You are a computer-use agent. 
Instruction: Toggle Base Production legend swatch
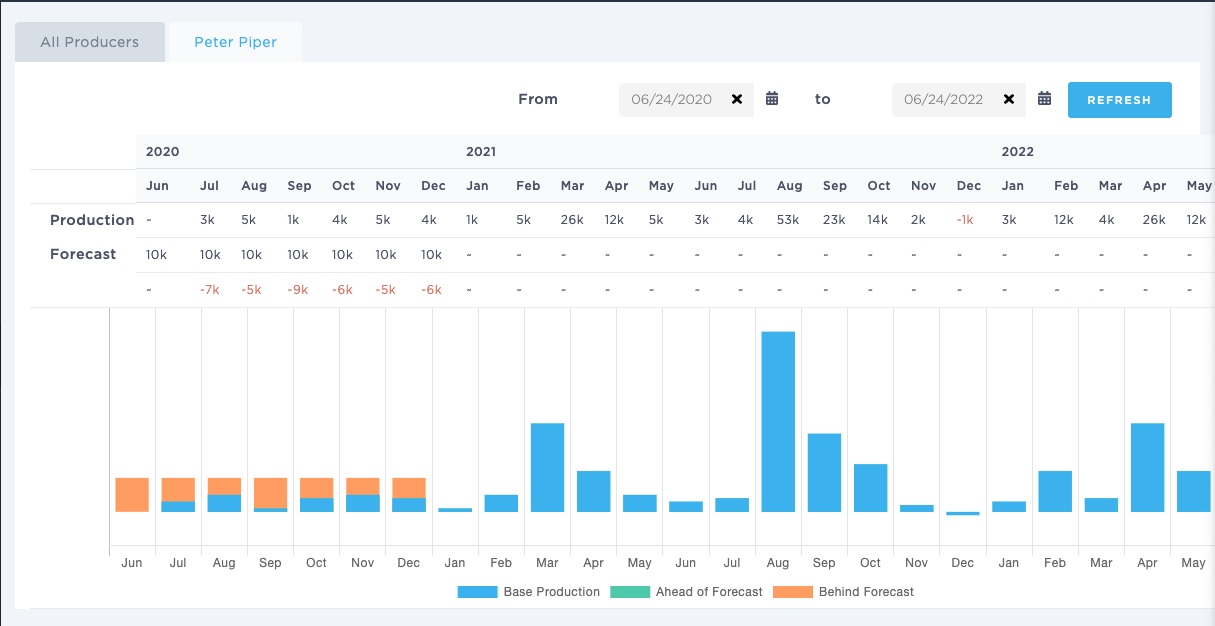pyautogui.click(x=477, y=592)
